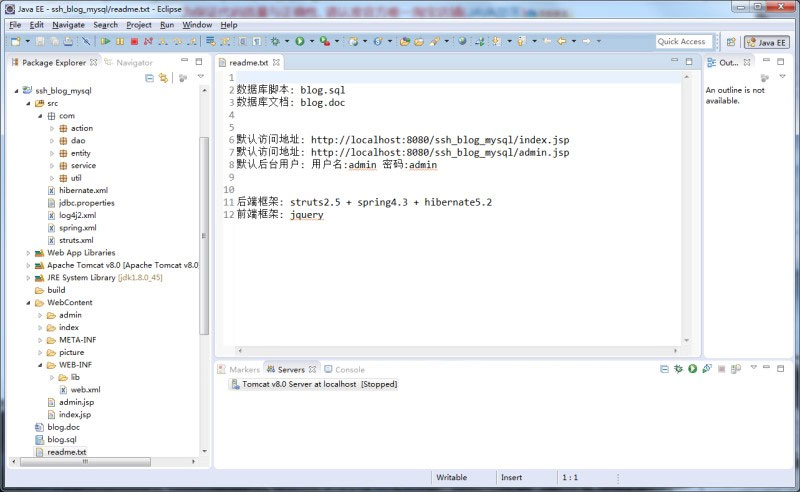Select Tomcat v8.0 Server at localhost entry

coord(314,384)
